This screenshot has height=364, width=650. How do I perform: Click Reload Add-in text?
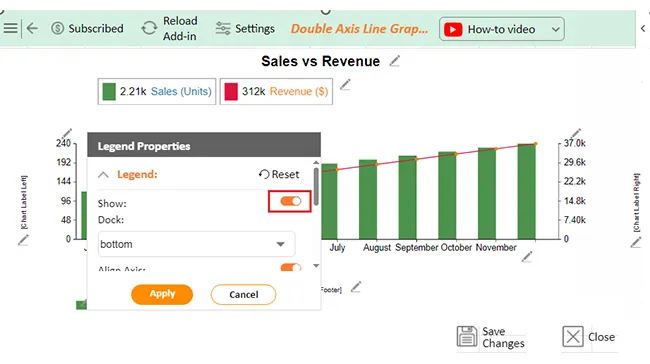pos(180,29)
